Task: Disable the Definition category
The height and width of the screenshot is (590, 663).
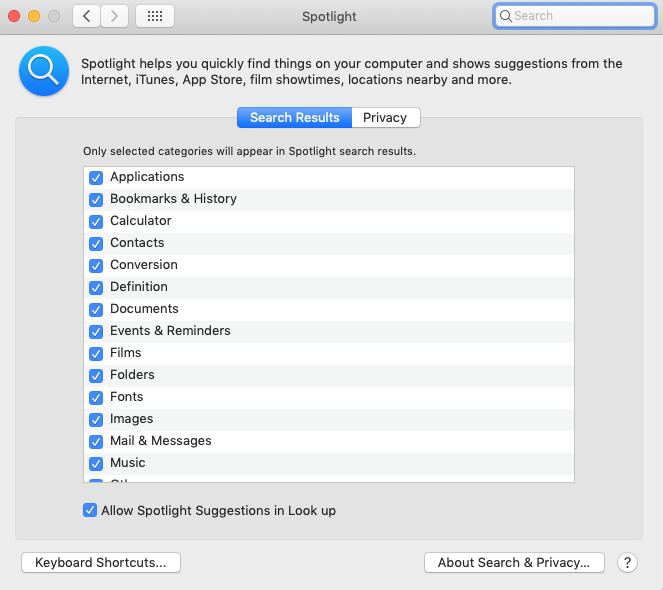Action: pyautogui.click(x=96, y=288)
